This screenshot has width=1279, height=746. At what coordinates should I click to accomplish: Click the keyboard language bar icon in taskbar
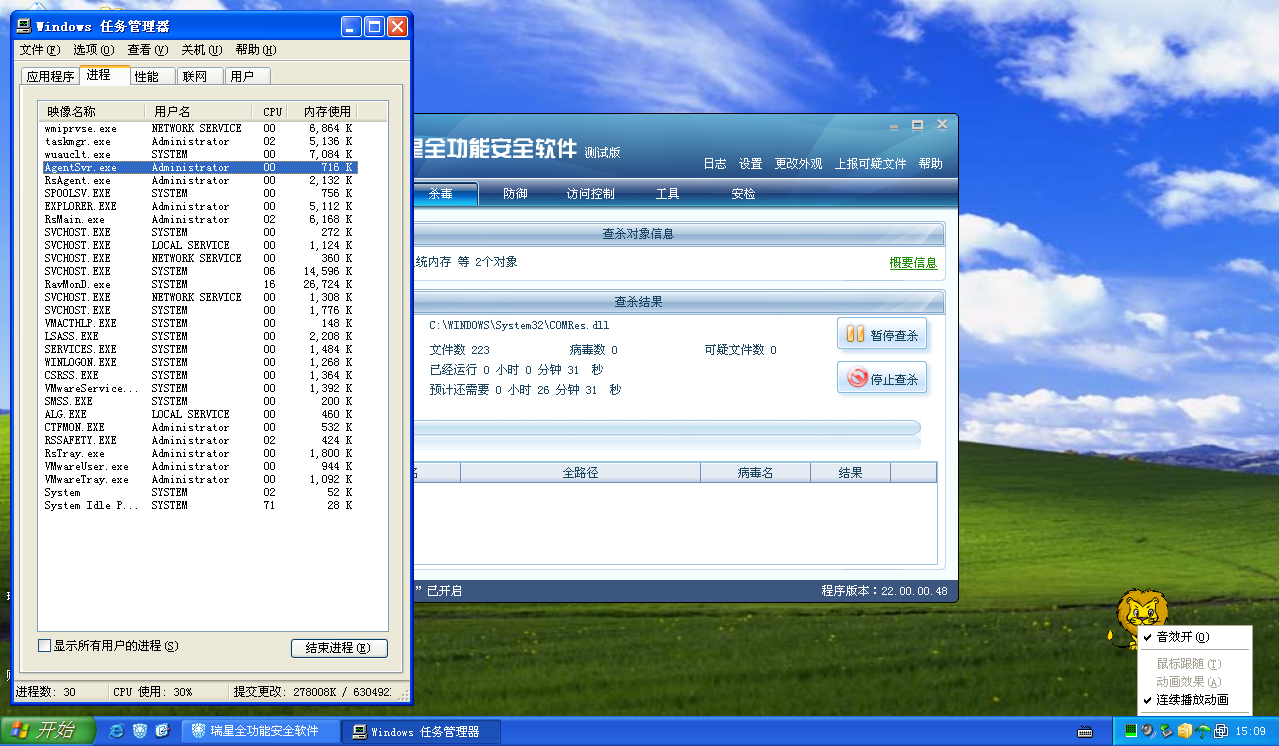(x=1085, y=732)
